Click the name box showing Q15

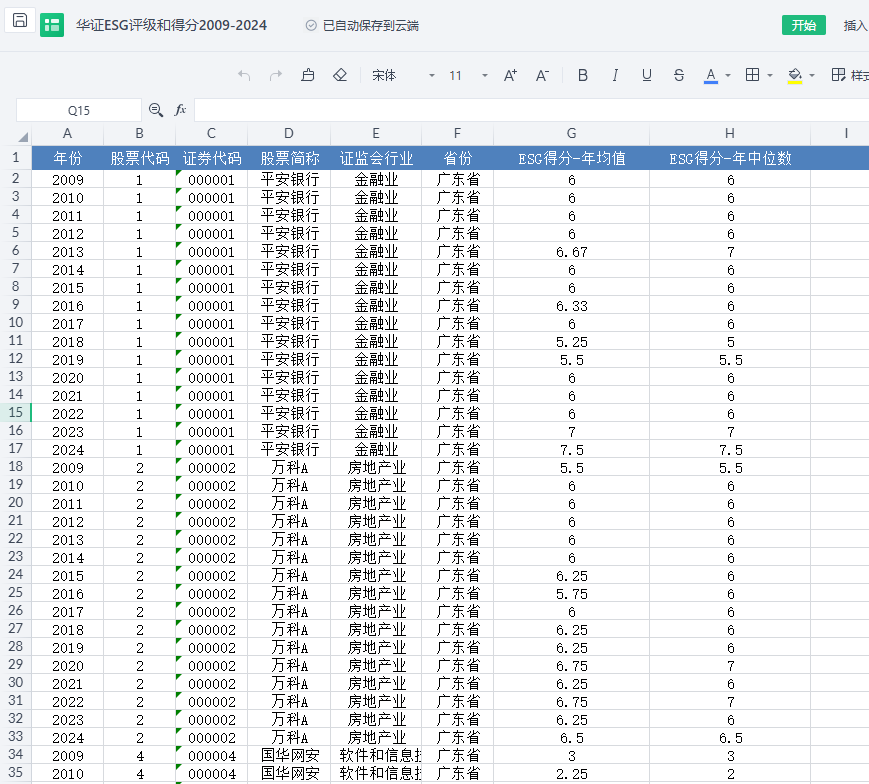coord(79,110)
